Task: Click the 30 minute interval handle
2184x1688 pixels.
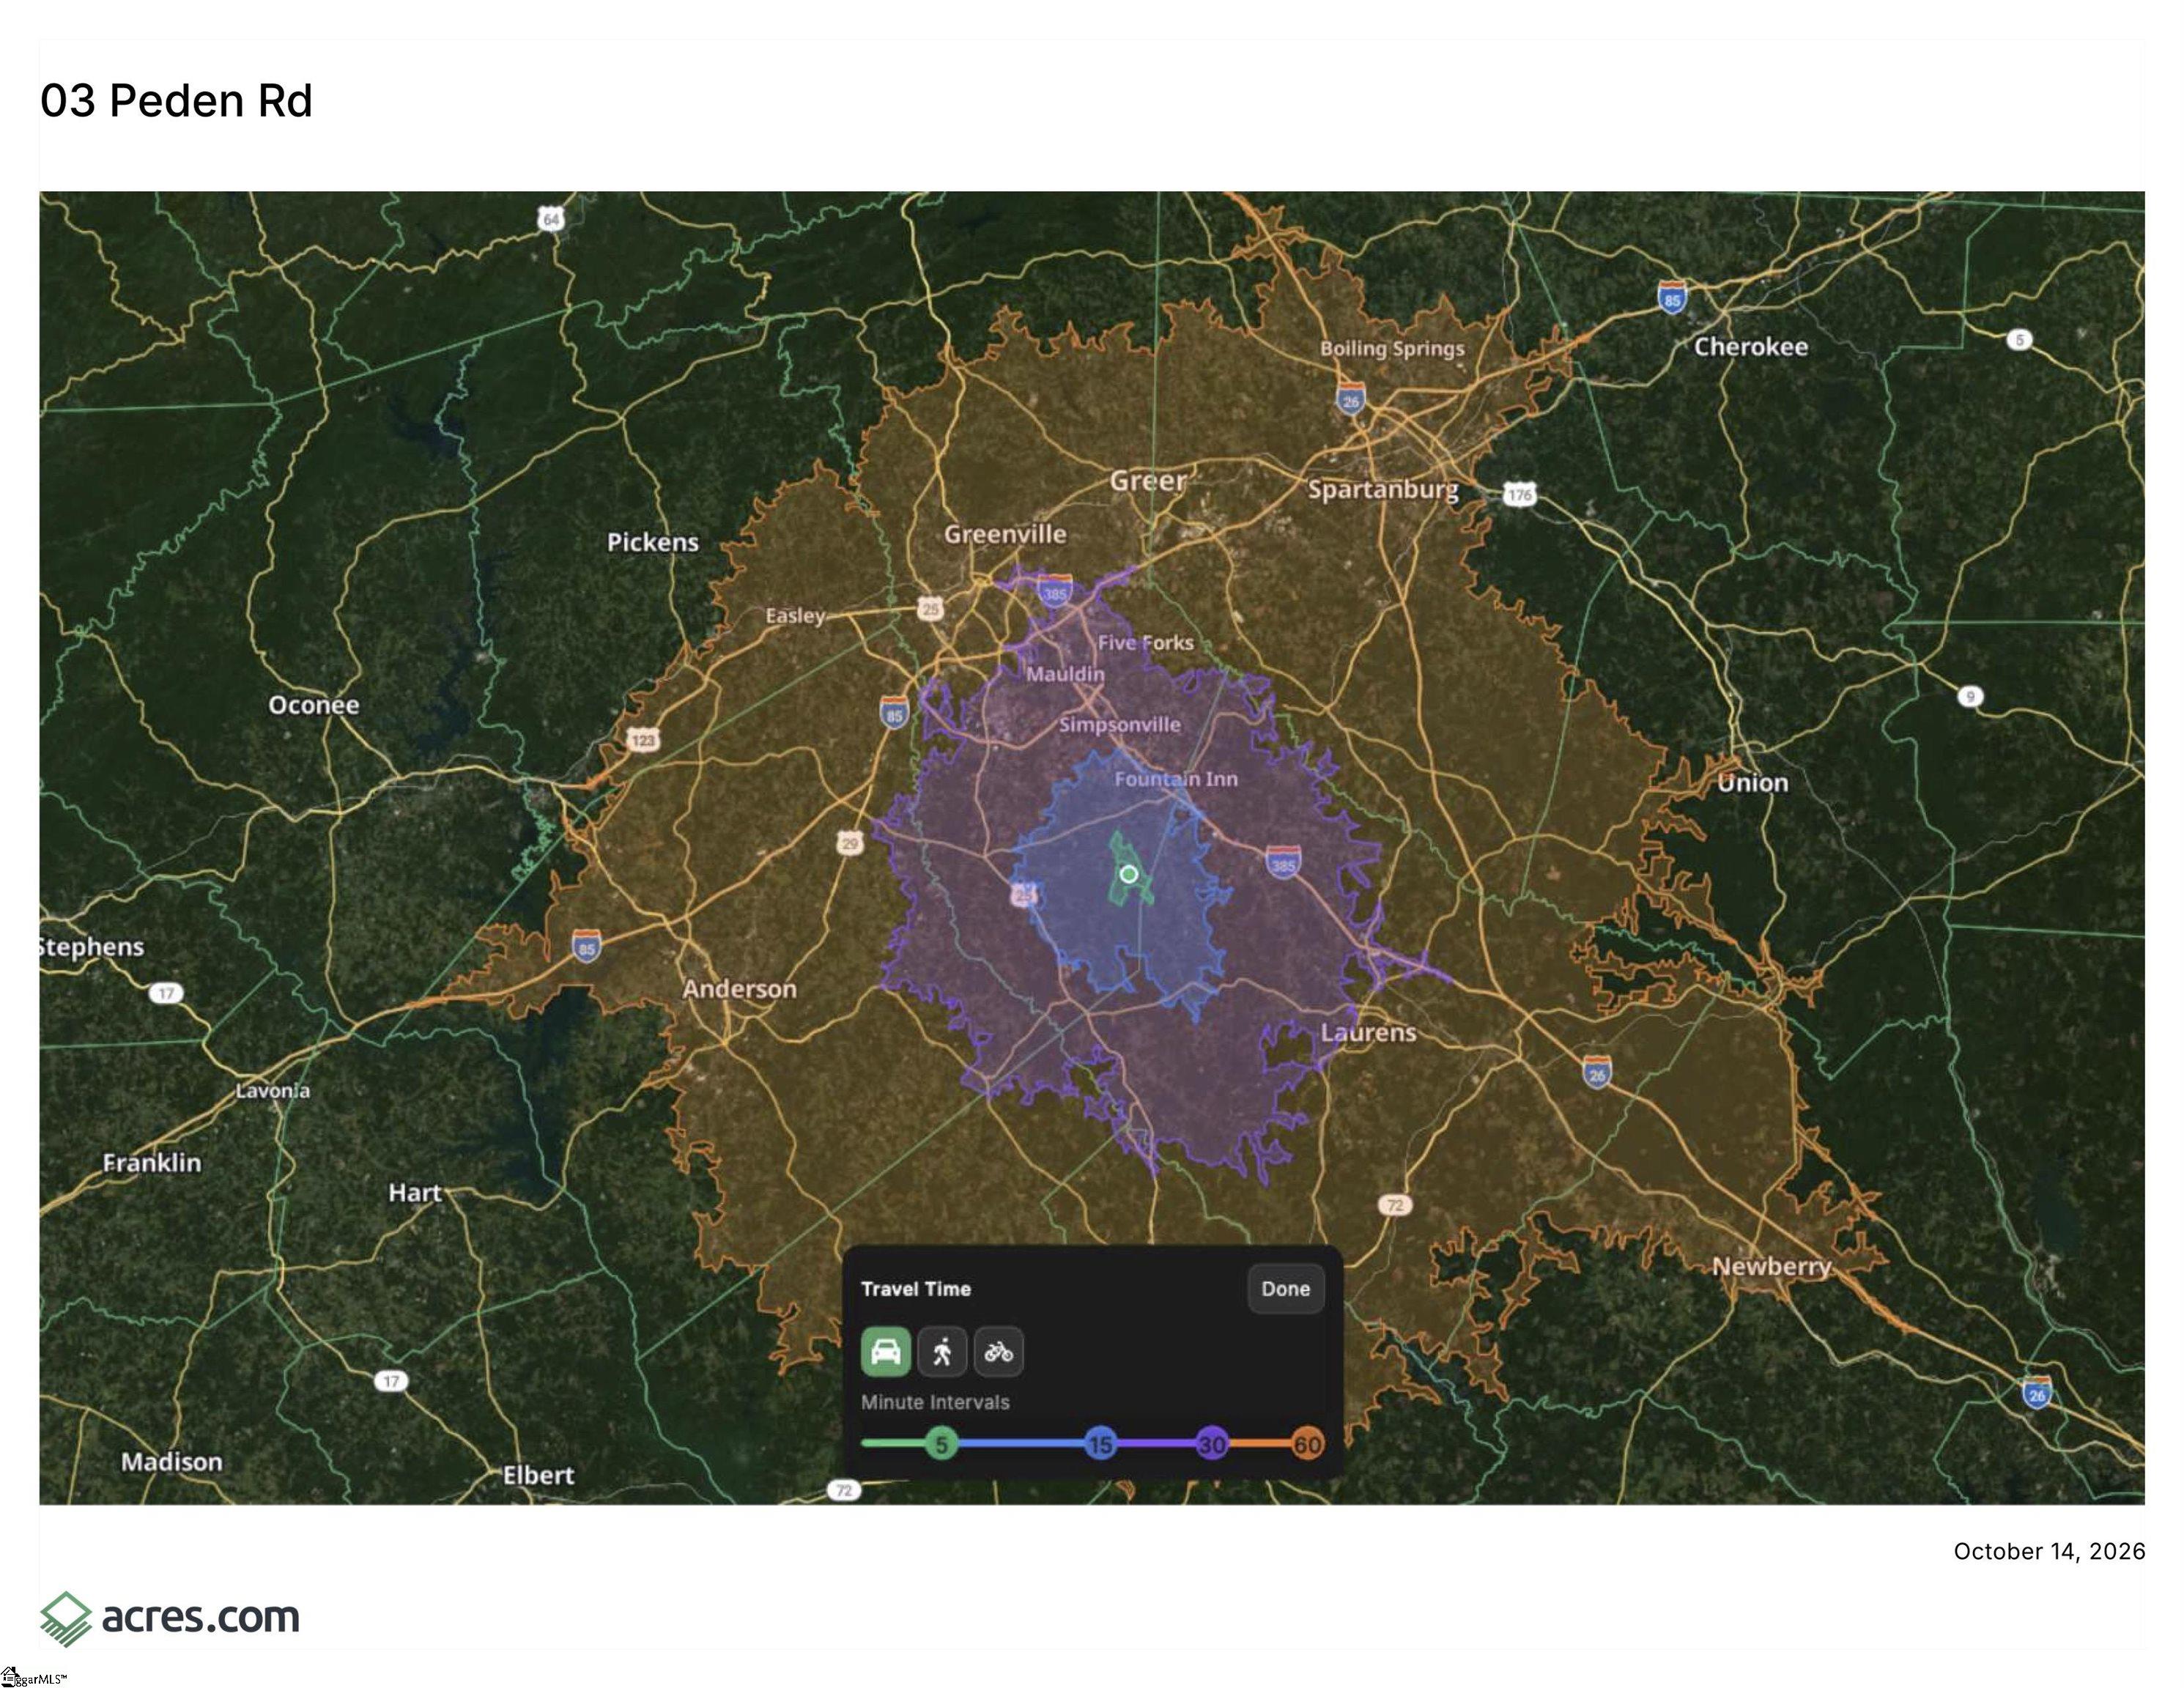Action: (x=1212, y=1443)
